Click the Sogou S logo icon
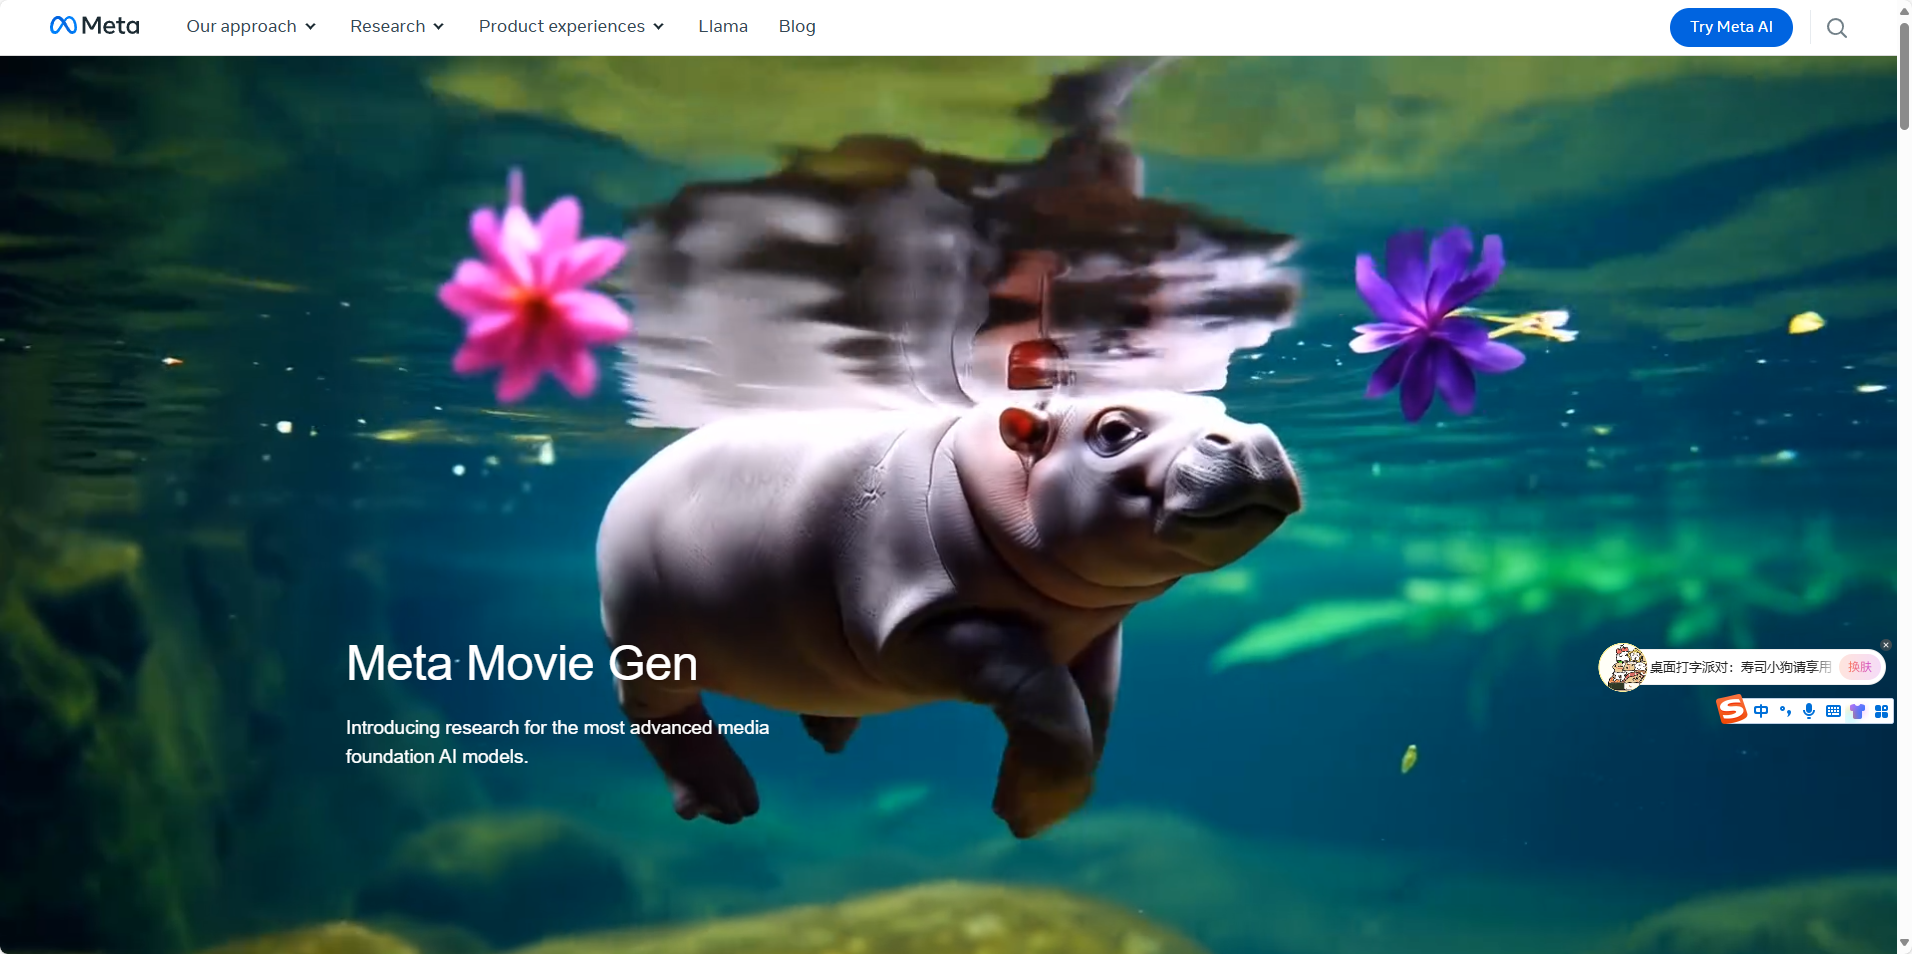The image size is (1912, 954). [x=1732, y=710]
